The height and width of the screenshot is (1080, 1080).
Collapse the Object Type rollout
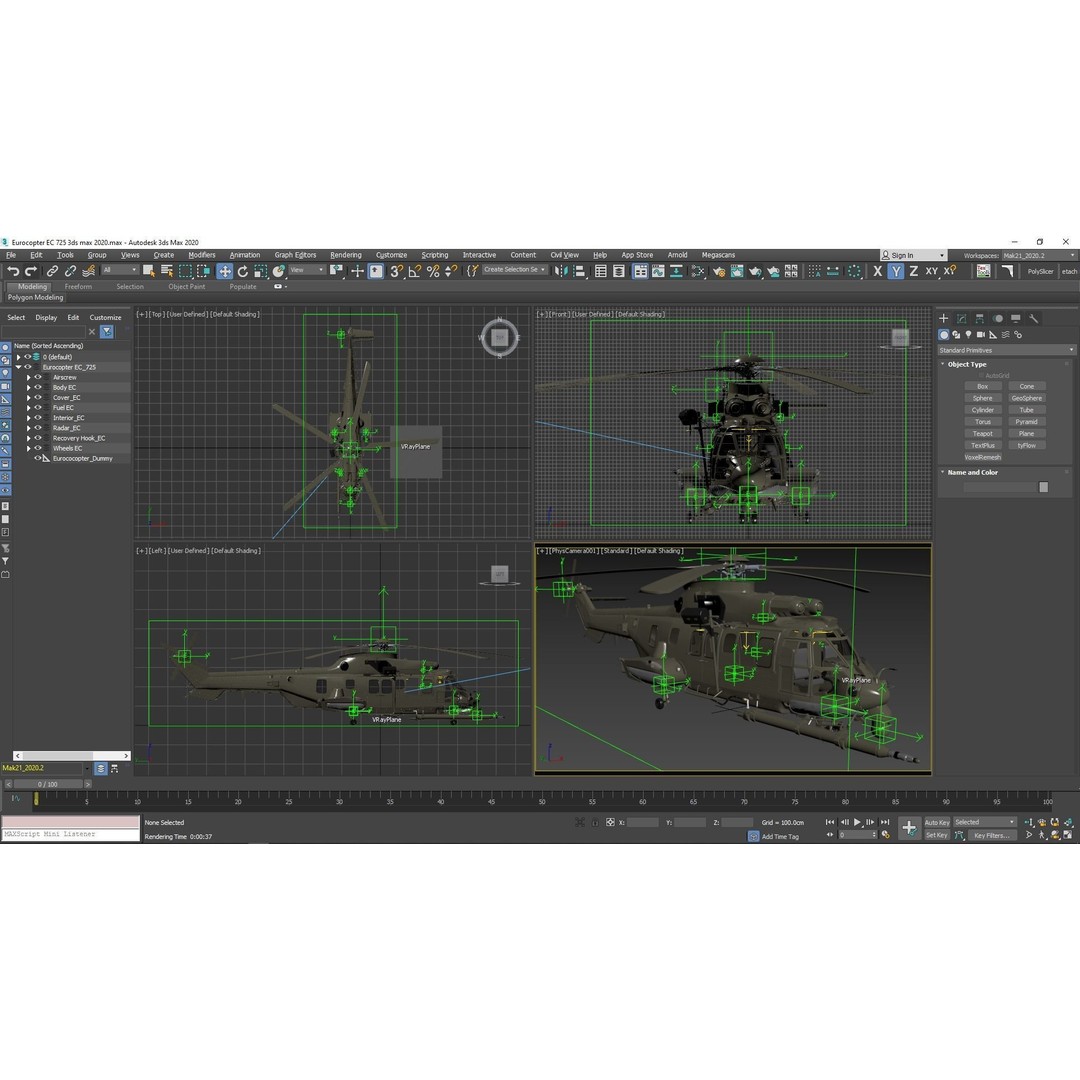(966, 364)
